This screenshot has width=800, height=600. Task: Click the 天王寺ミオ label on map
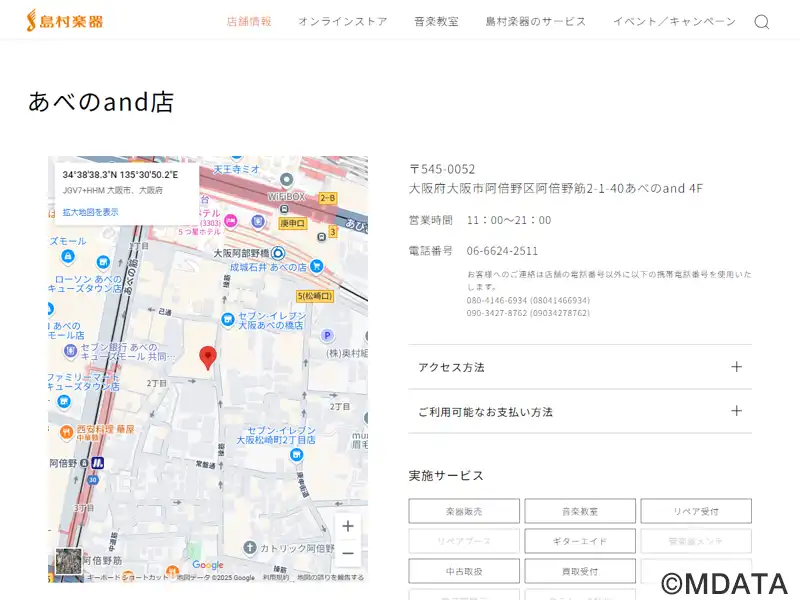(236, 169)
